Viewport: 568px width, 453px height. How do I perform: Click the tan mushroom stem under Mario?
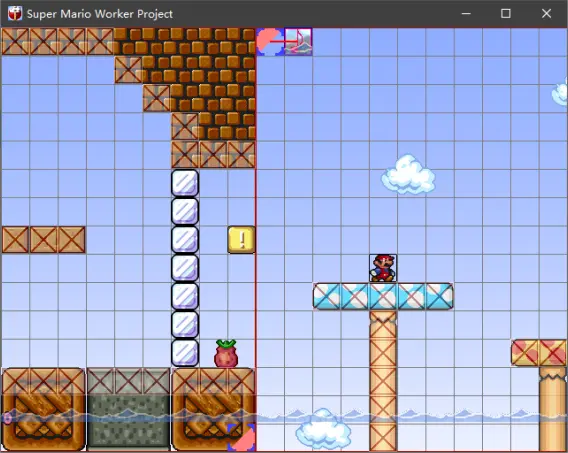[383, 381]
